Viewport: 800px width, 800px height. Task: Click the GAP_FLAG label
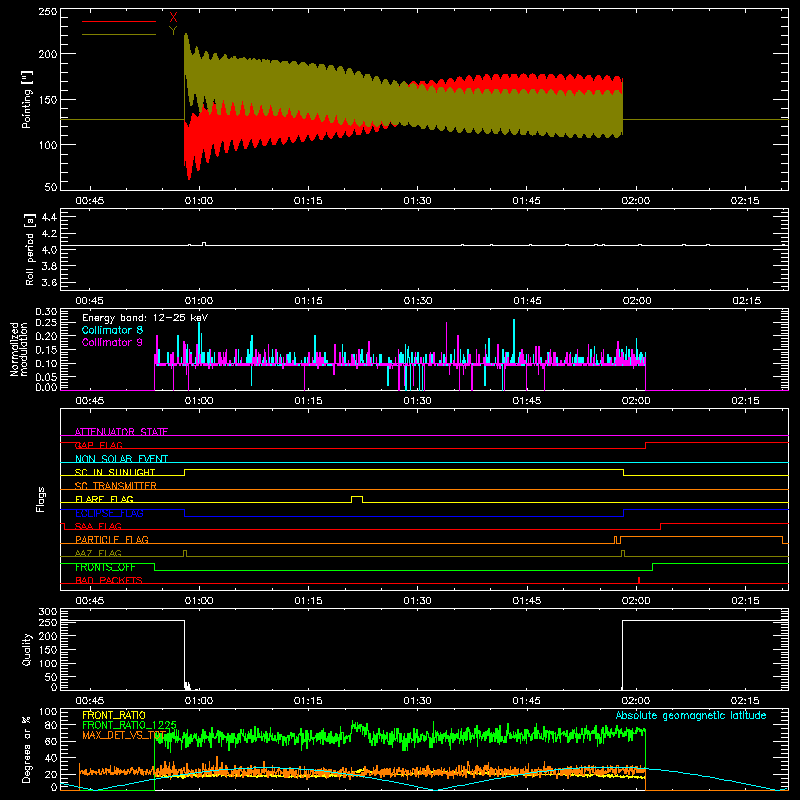pyautogui.click(x=98, y=445)
